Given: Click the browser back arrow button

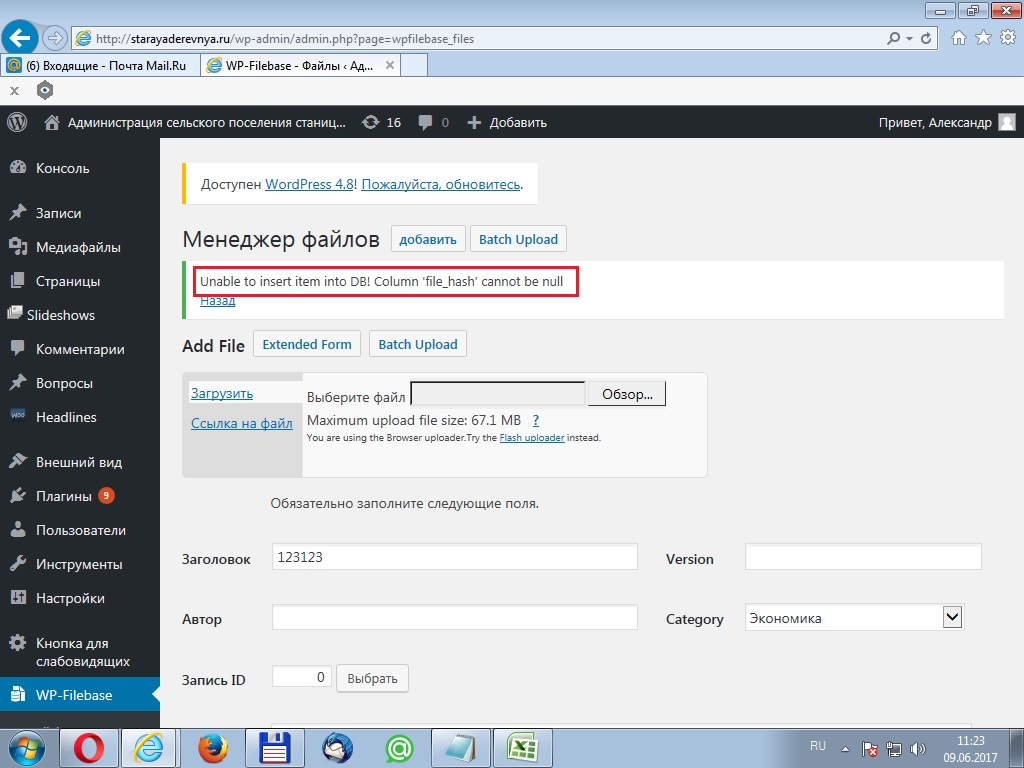Looking at the screenshot, I should click(21, 38).
